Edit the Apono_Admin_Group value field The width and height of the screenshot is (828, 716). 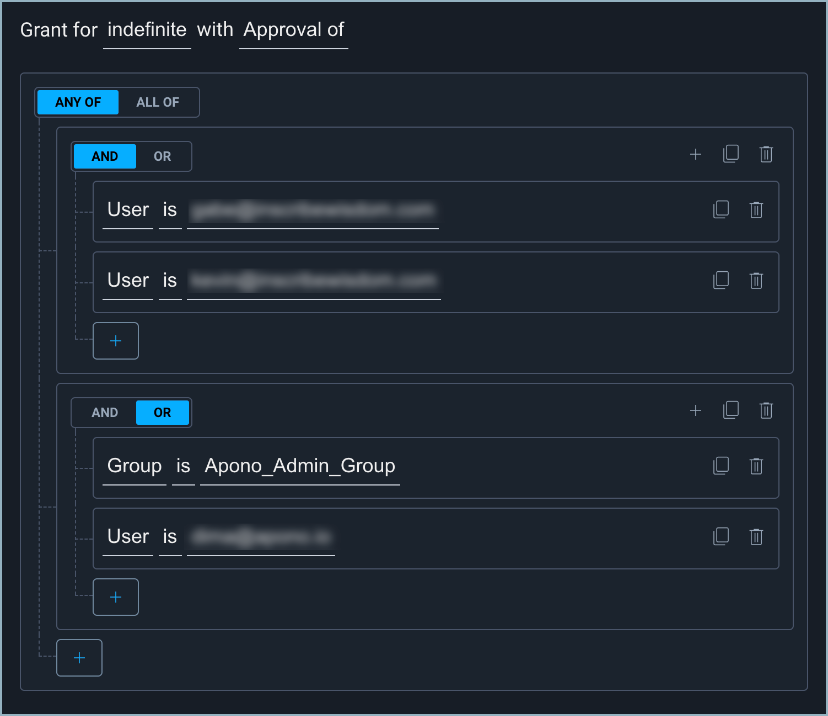click(x=300, y=466)
